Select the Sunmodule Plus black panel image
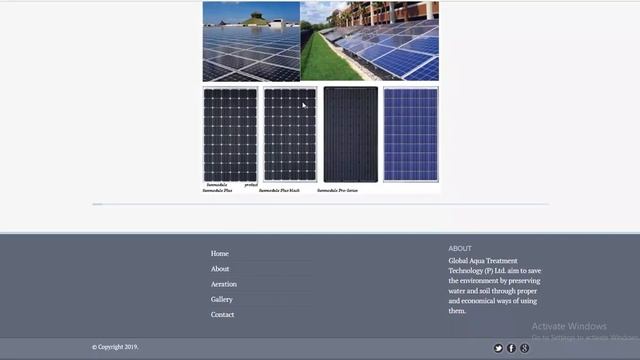640x360 pixels. tap(290, 134)
